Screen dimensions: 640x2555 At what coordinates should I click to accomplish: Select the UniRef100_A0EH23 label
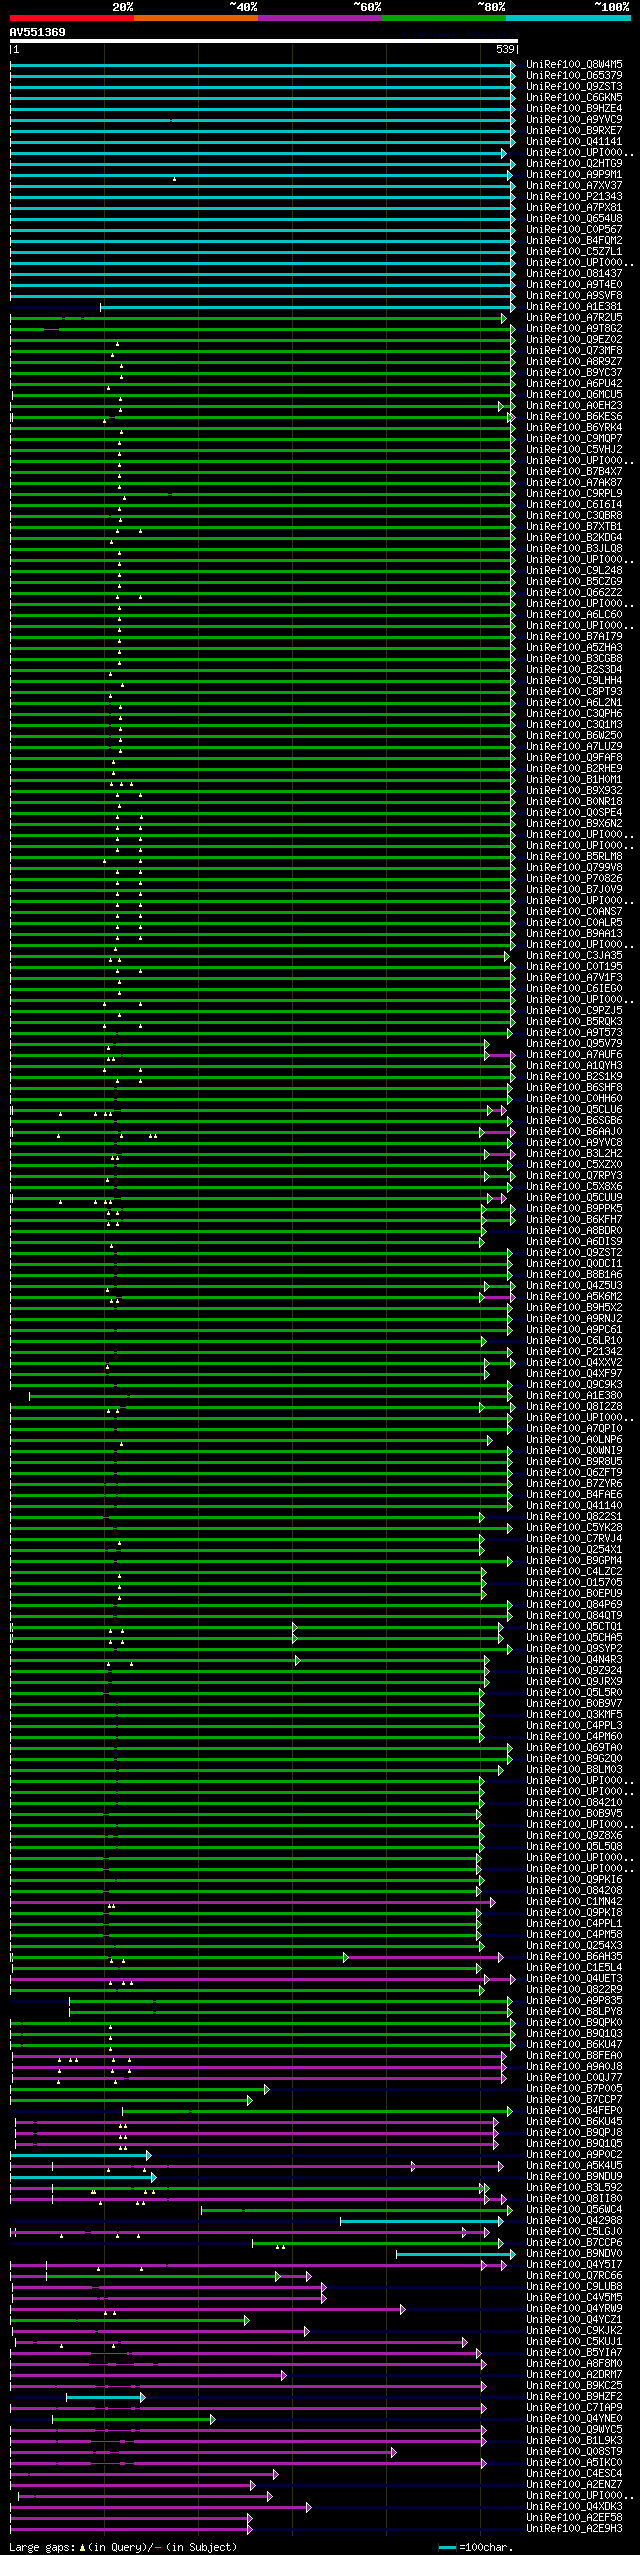coord(574,406)
